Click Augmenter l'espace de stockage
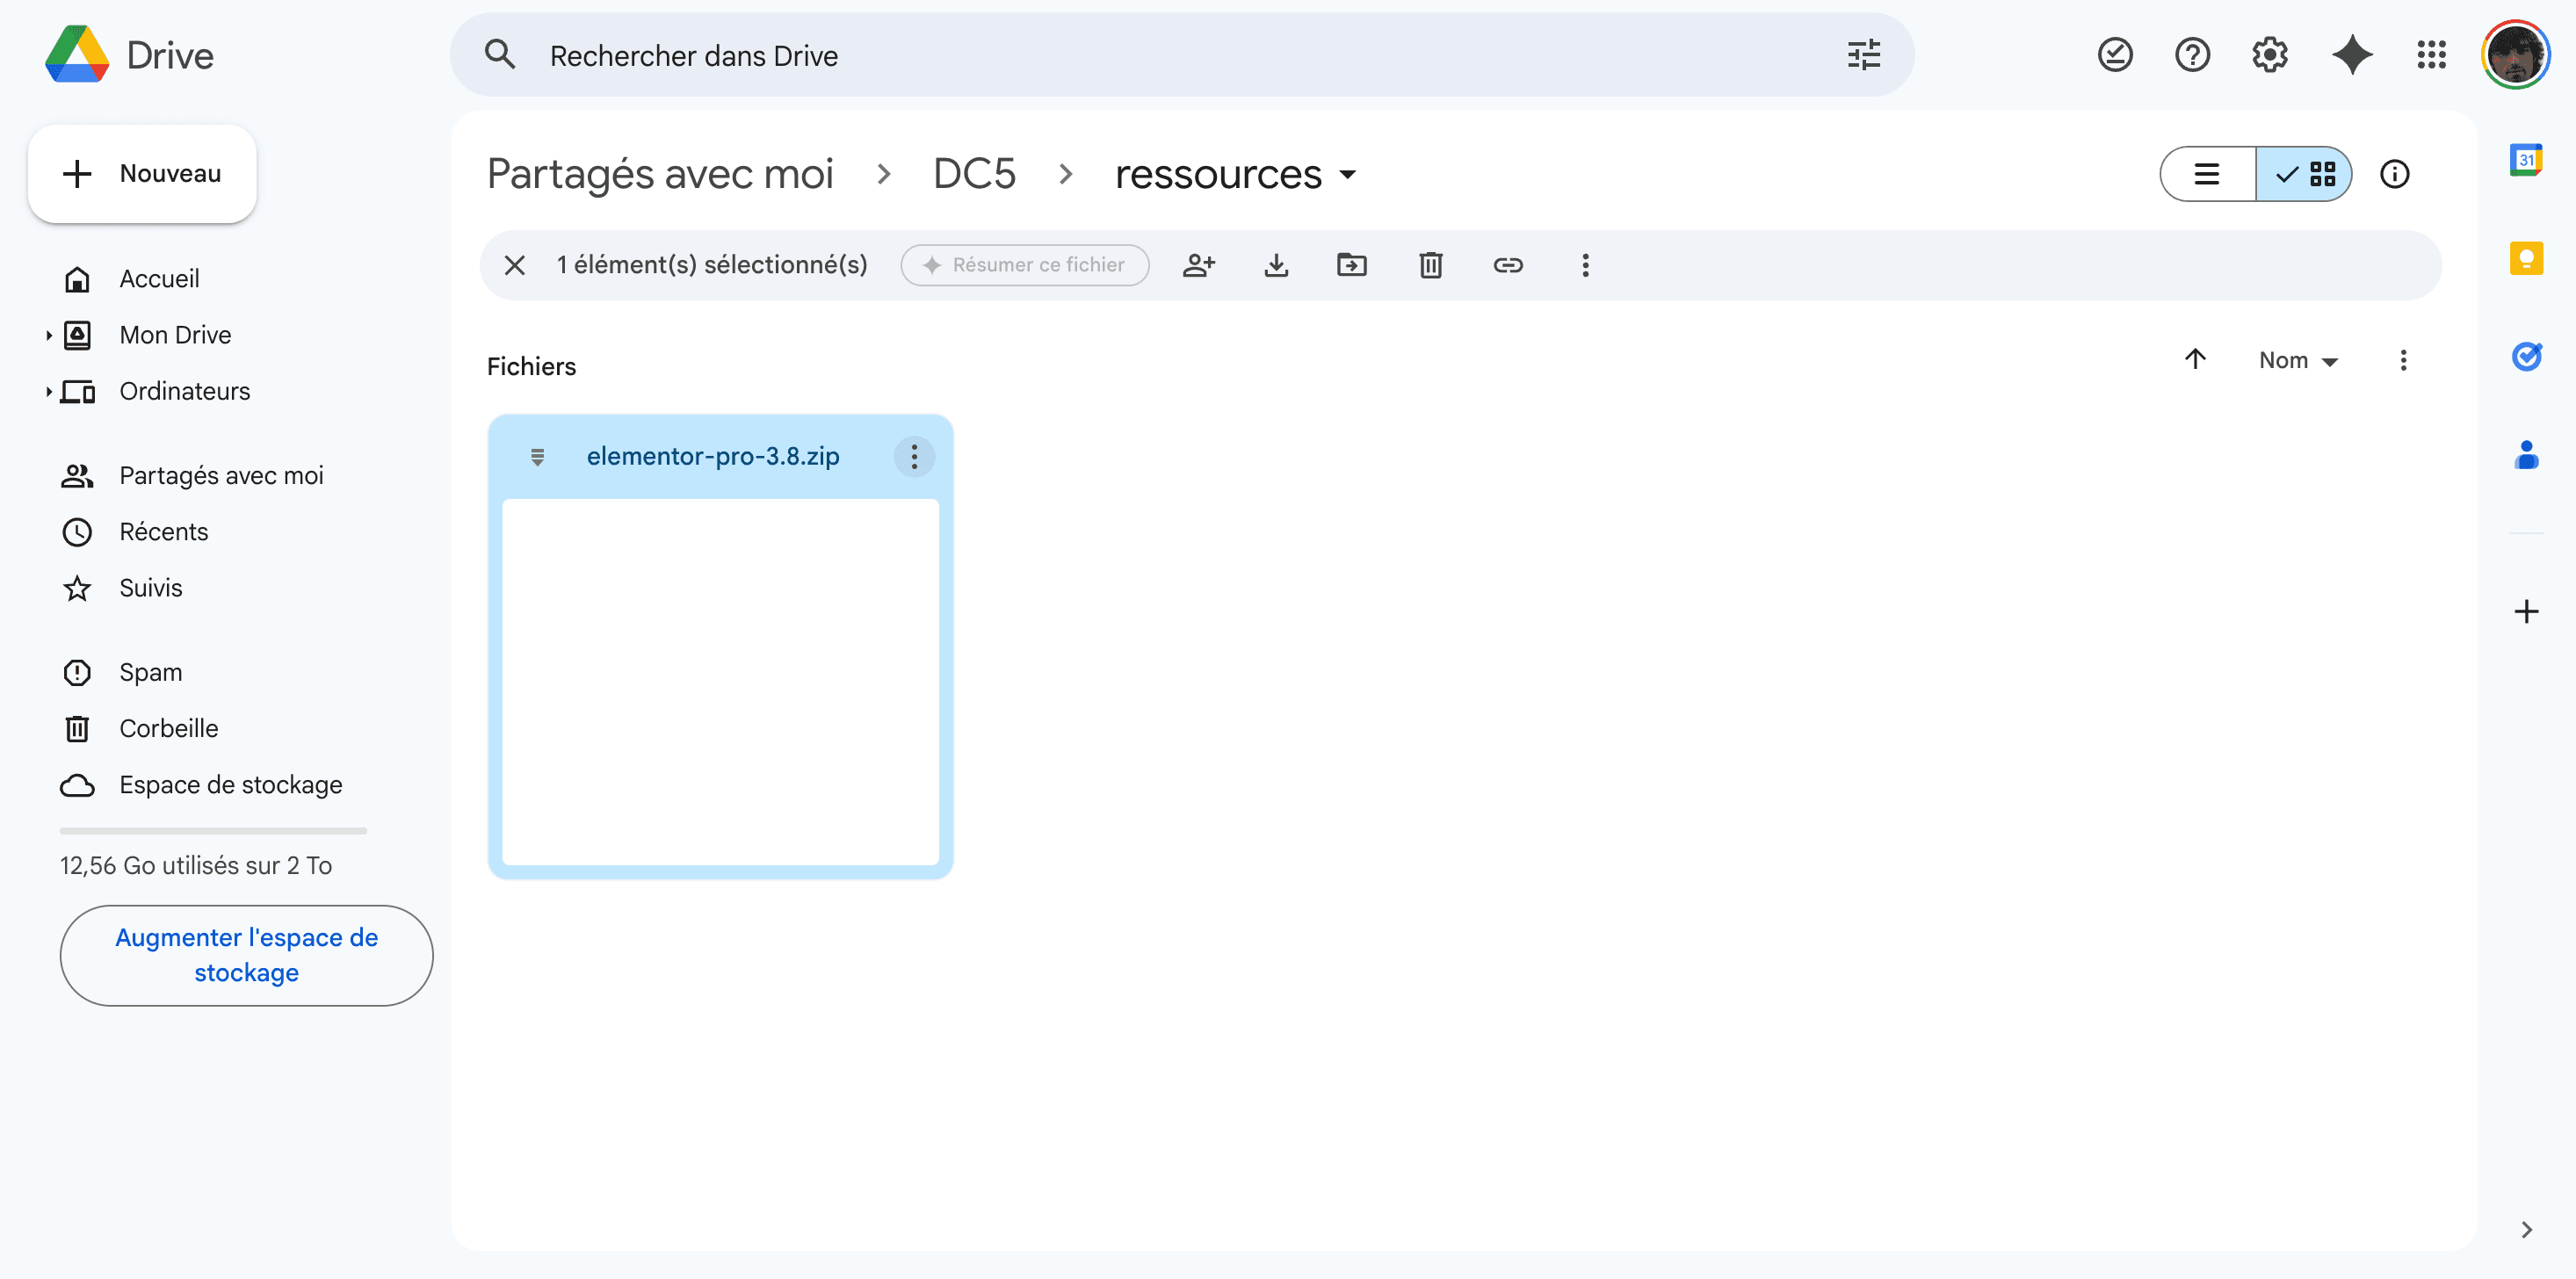The image size is (2576, 1279). click(x=246, y=955)
